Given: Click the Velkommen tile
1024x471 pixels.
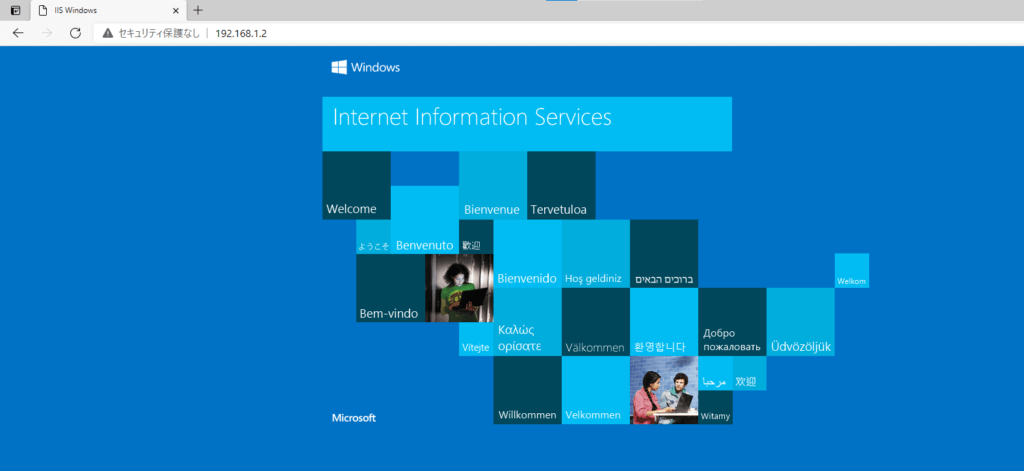Looking at the screenshot, I should 596,390.
